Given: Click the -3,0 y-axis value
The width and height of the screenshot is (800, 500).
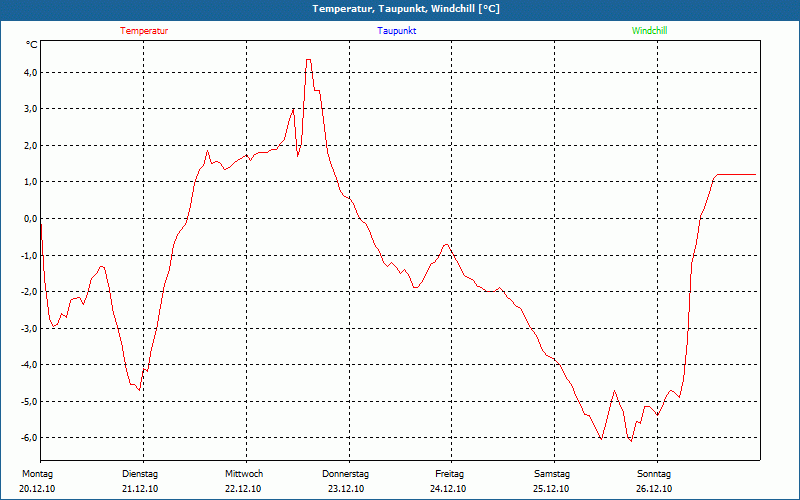Looking at the screenshot, I should click(29, 328).
